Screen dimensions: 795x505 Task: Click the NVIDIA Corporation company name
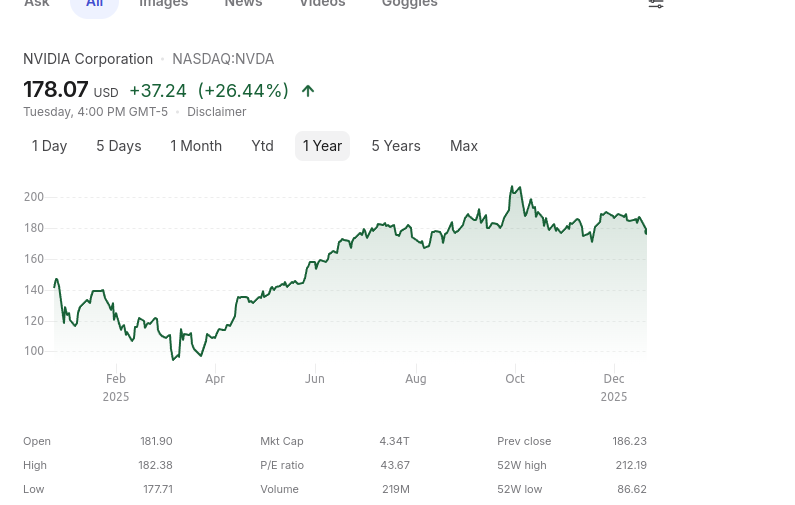[88, 59]
